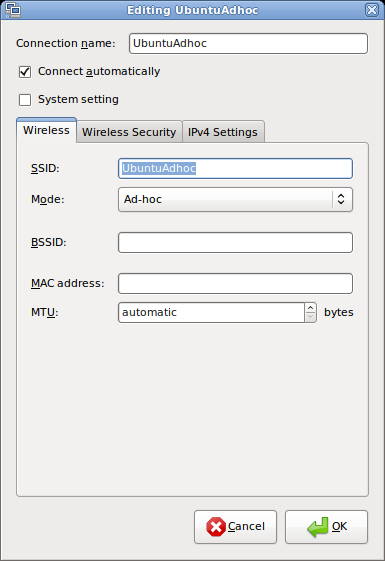Open the Mode dropdown showing Ad-hoc
The image size is (385, 561).
coord(235,199)
